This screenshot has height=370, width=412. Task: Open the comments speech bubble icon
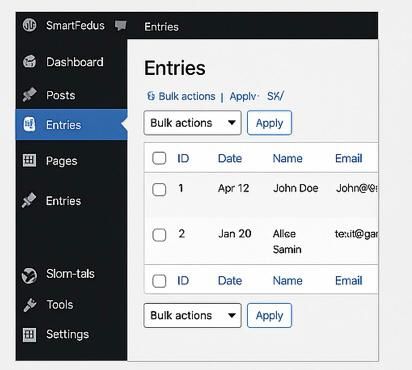click(x=121, y=25)
